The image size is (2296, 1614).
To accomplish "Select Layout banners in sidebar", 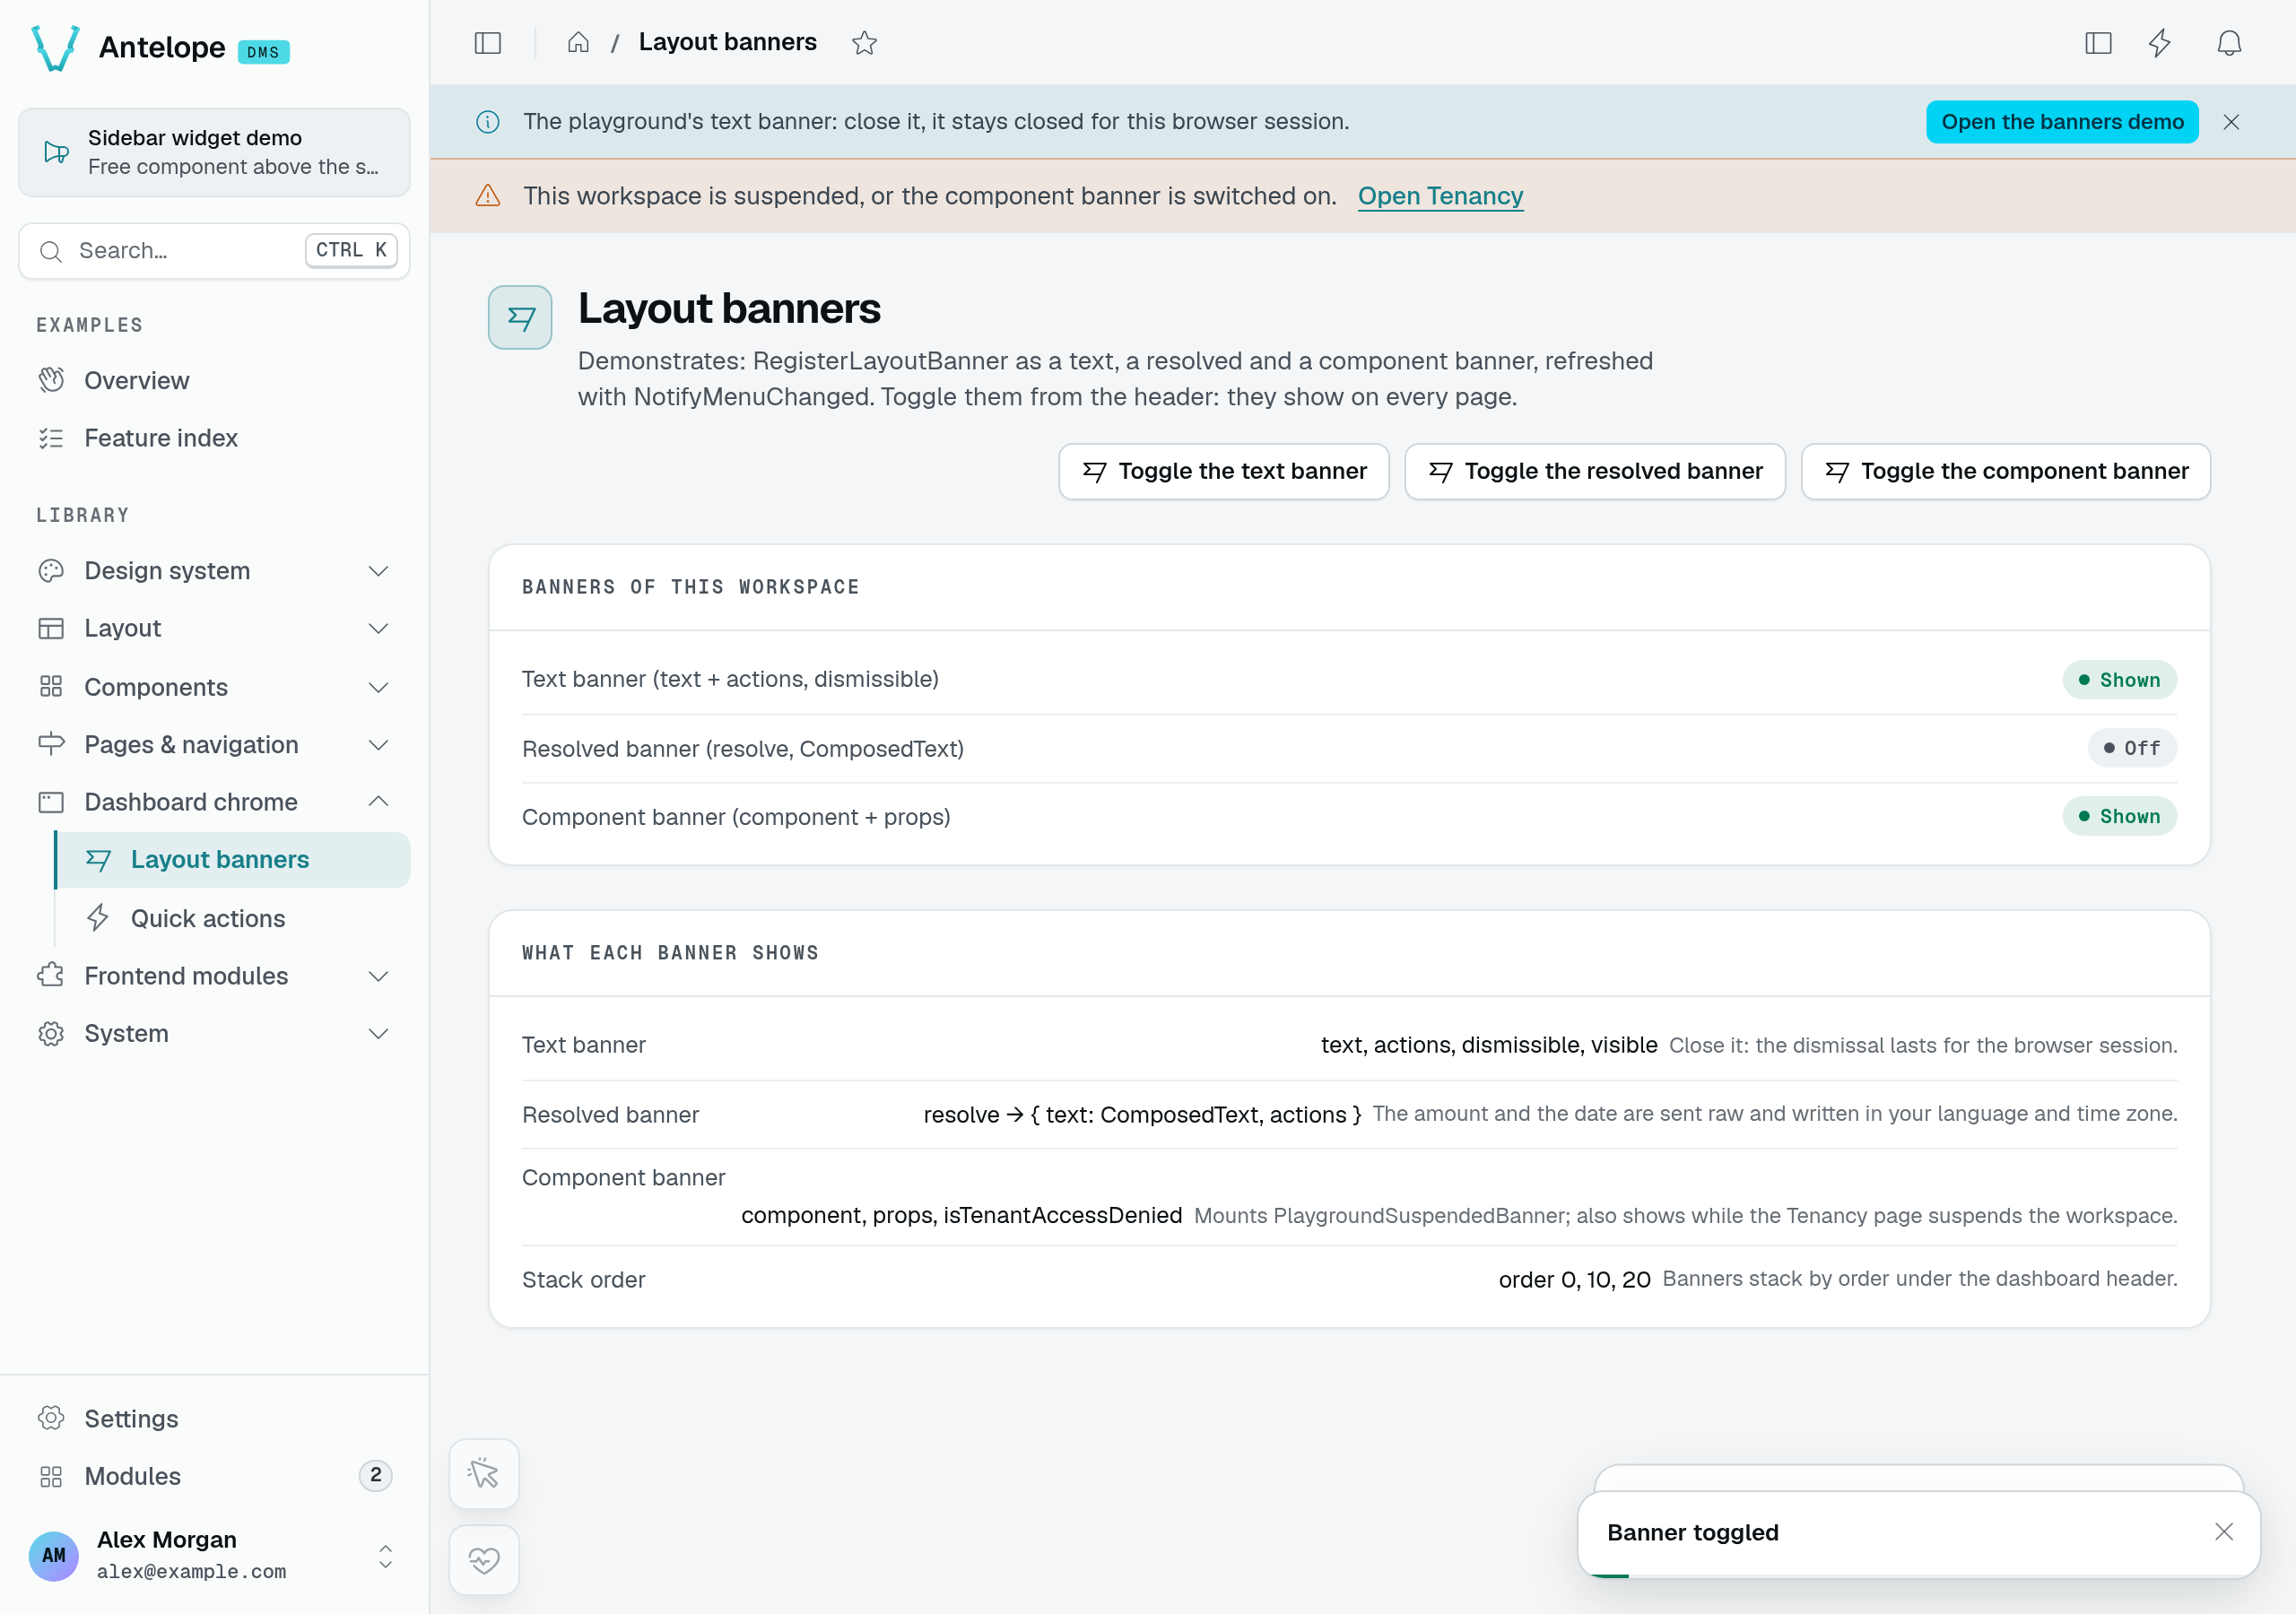I will (233, 860).
